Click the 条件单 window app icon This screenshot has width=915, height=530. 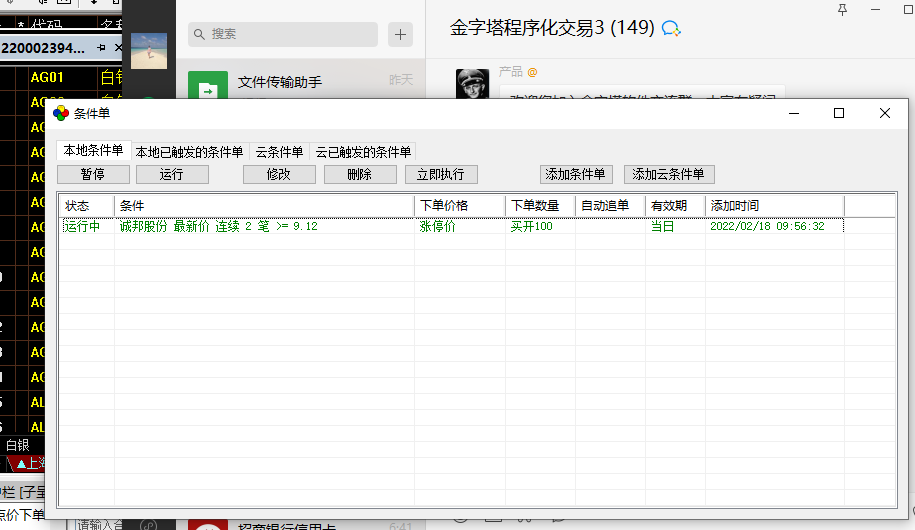(x=61, y=113)
